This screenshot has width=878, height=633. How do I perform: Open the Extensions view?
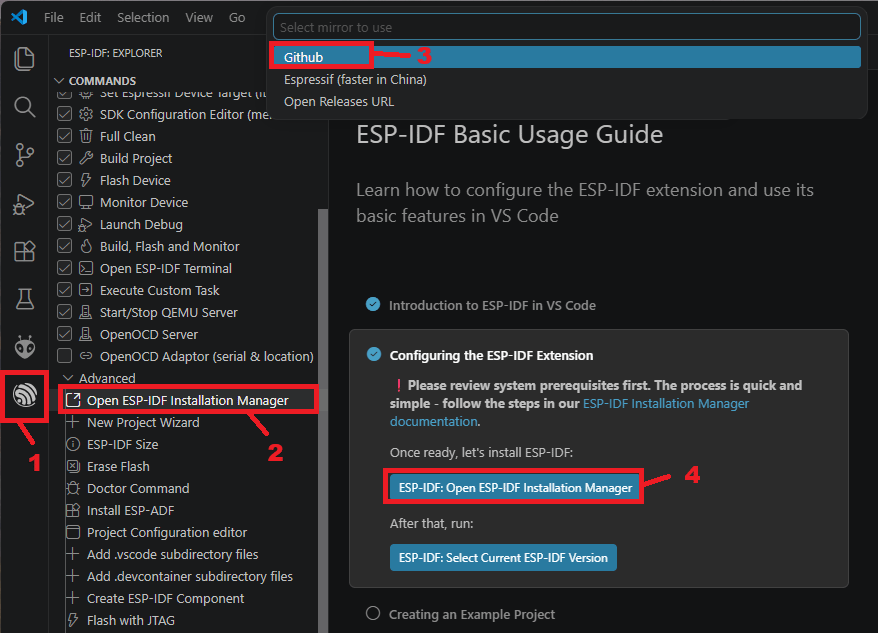(24, 251)
